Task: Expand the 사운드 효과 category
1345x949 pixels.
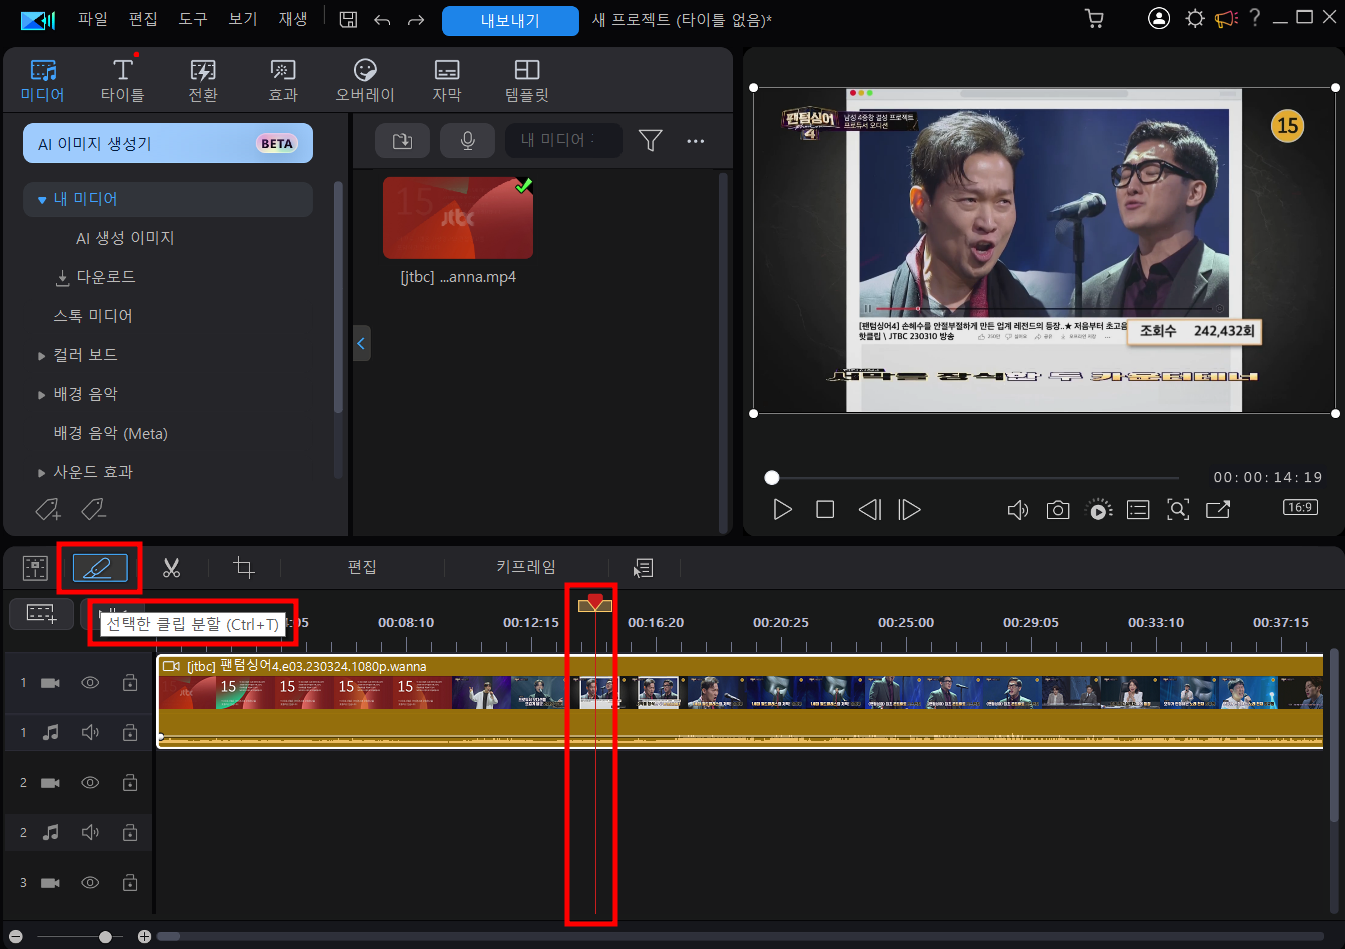Action: [42, 473]
